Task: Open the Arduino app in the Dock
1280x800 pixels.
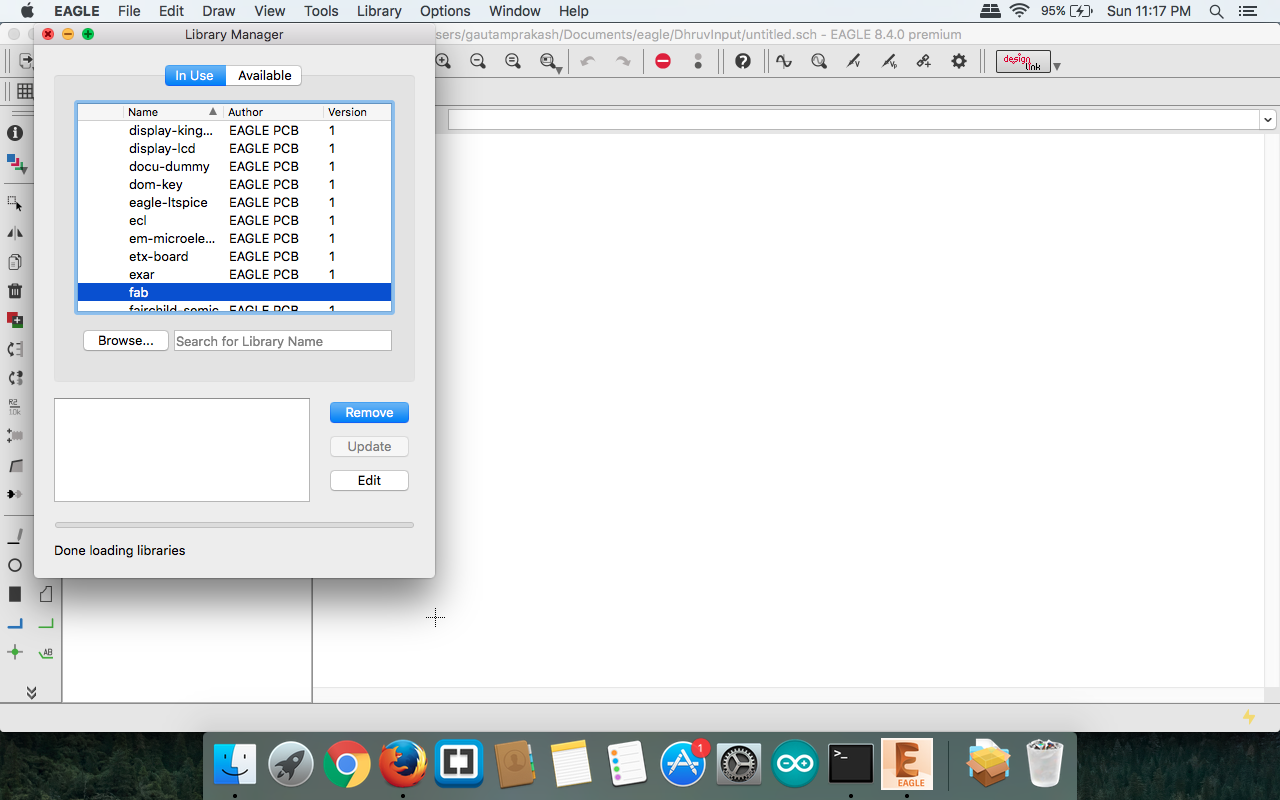Action: (796, 765)
